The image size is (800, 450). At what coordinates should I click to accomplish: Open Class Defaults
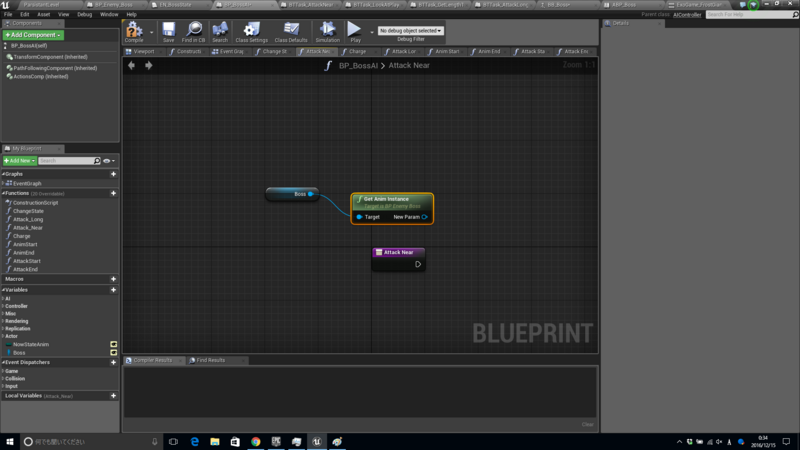291,32
